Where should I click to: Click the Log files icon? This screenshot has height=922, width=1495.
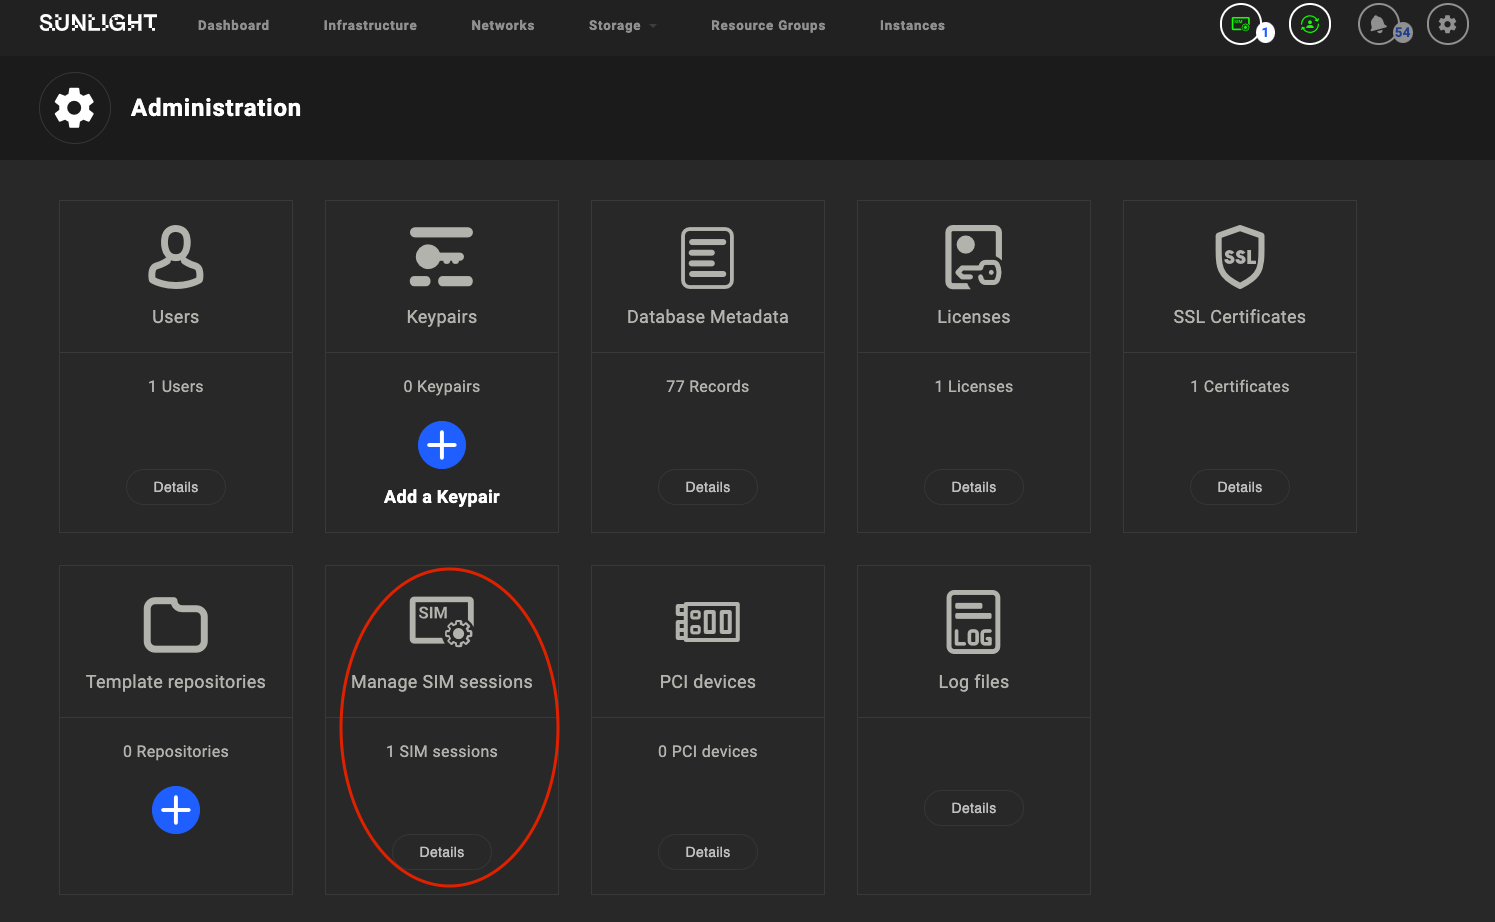[x=974, y=622]
